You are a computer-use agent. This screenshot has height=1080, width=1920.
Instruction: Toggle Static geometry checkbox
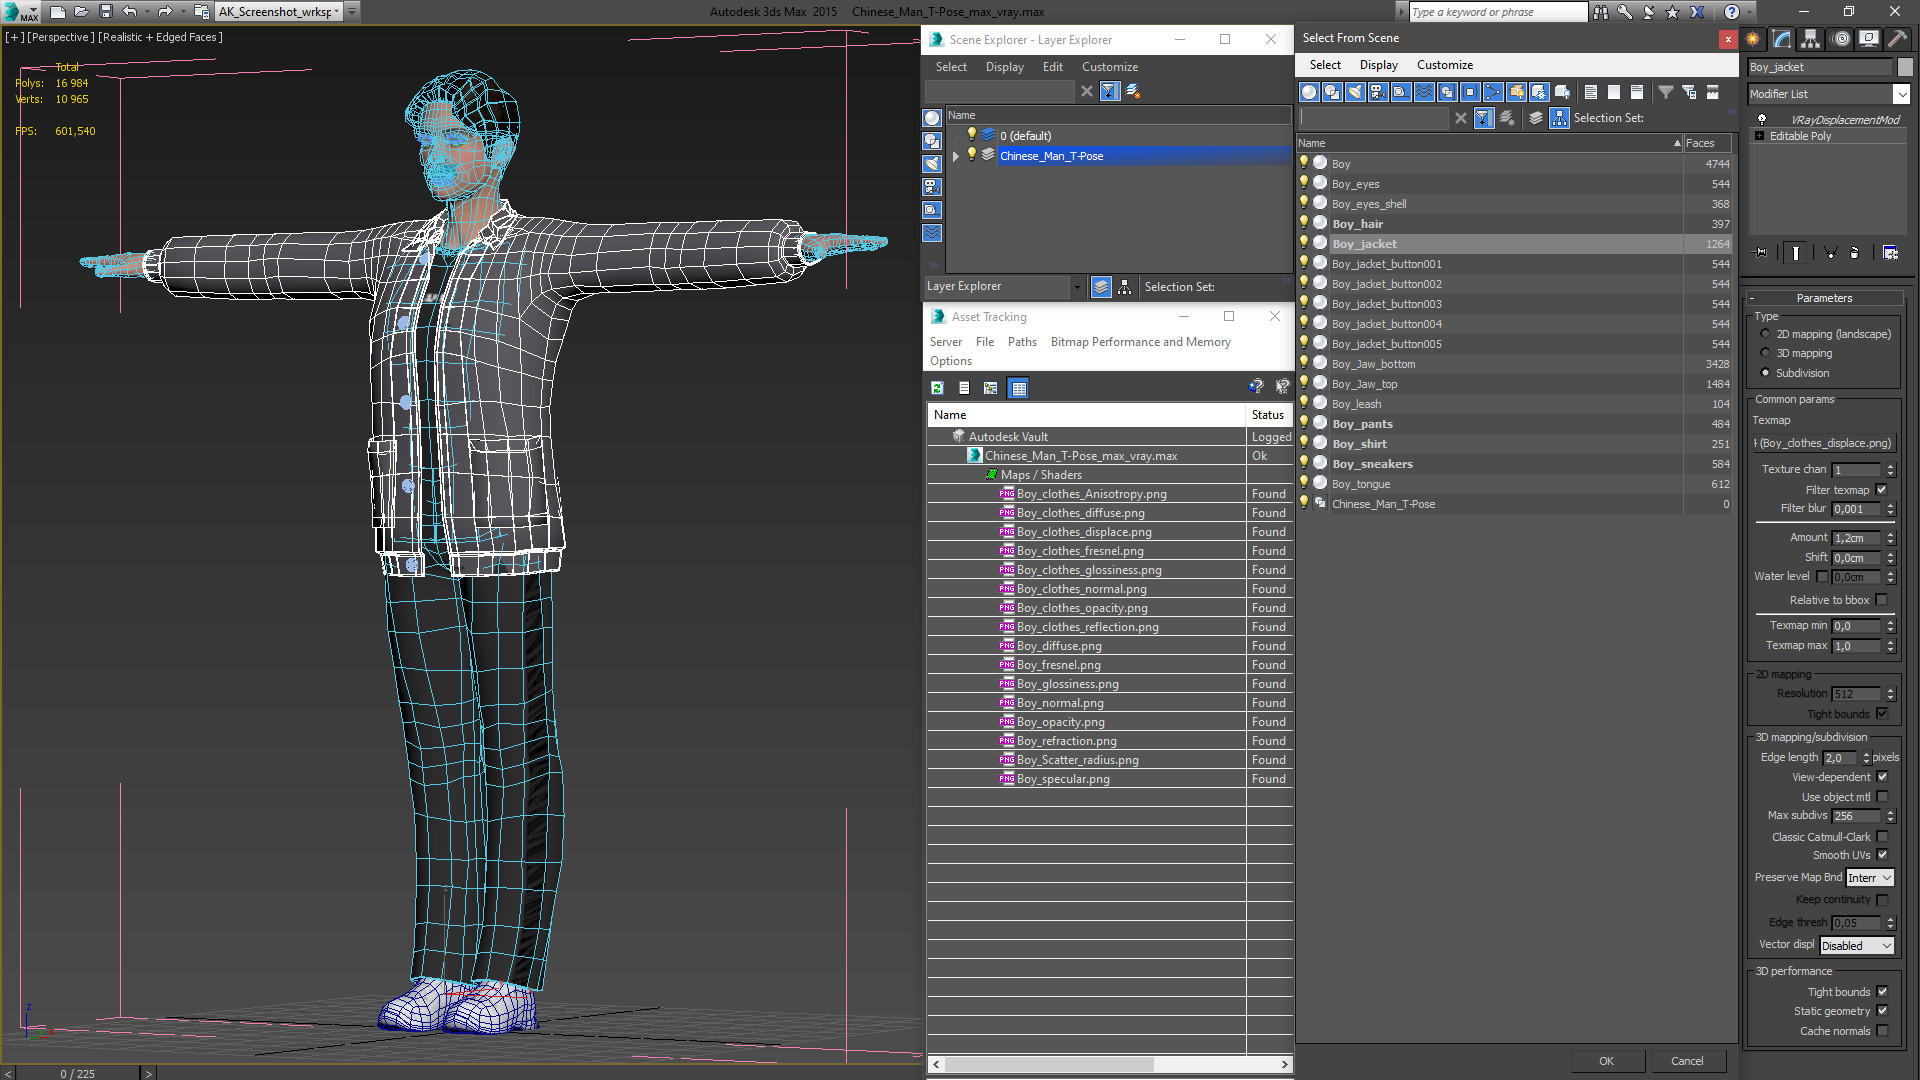tap(1882, 1011)
